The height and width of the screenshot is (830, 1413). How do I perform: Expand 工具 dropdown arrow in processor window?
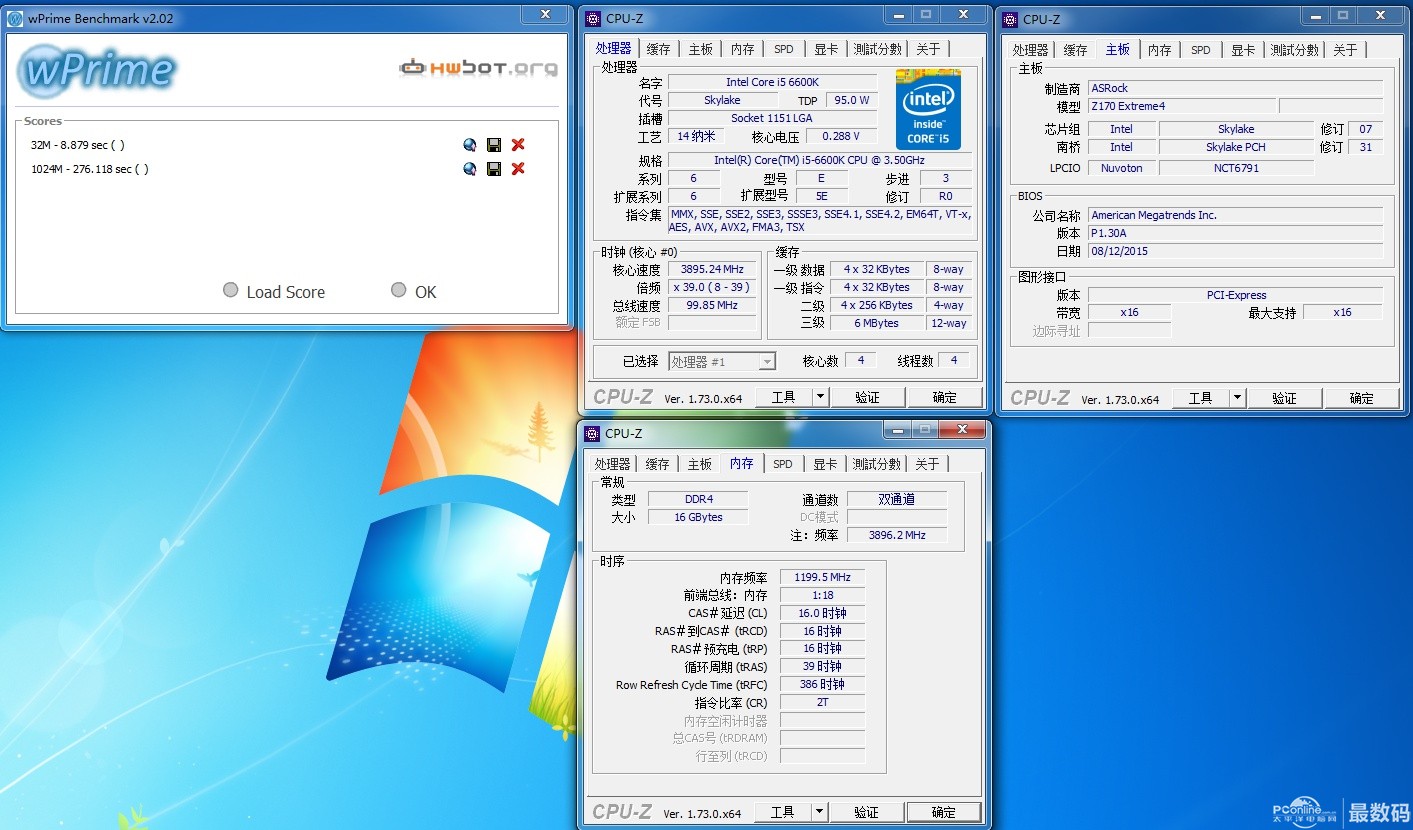click(820, 397)
